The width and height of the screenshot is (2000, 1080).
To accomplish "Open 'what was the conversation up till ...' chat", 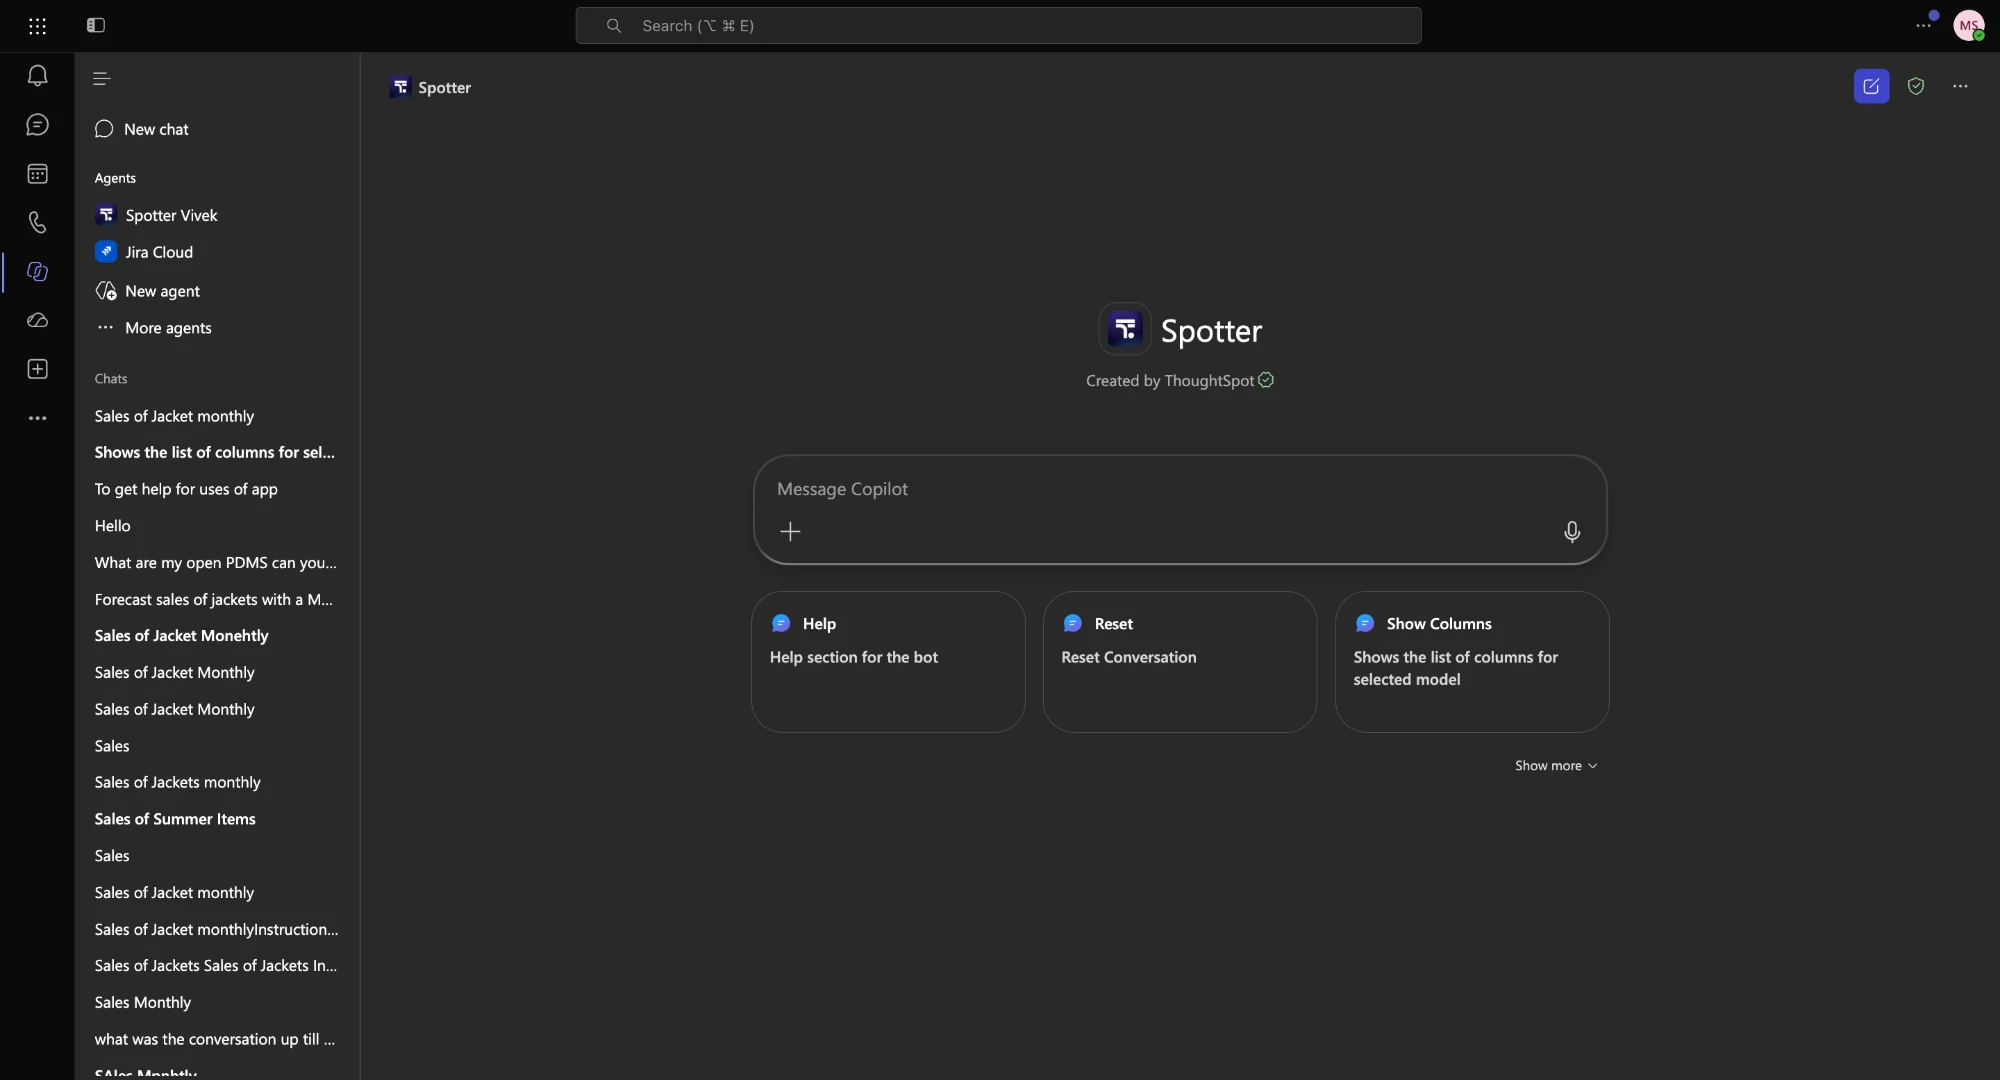I will click(214, 1040).
